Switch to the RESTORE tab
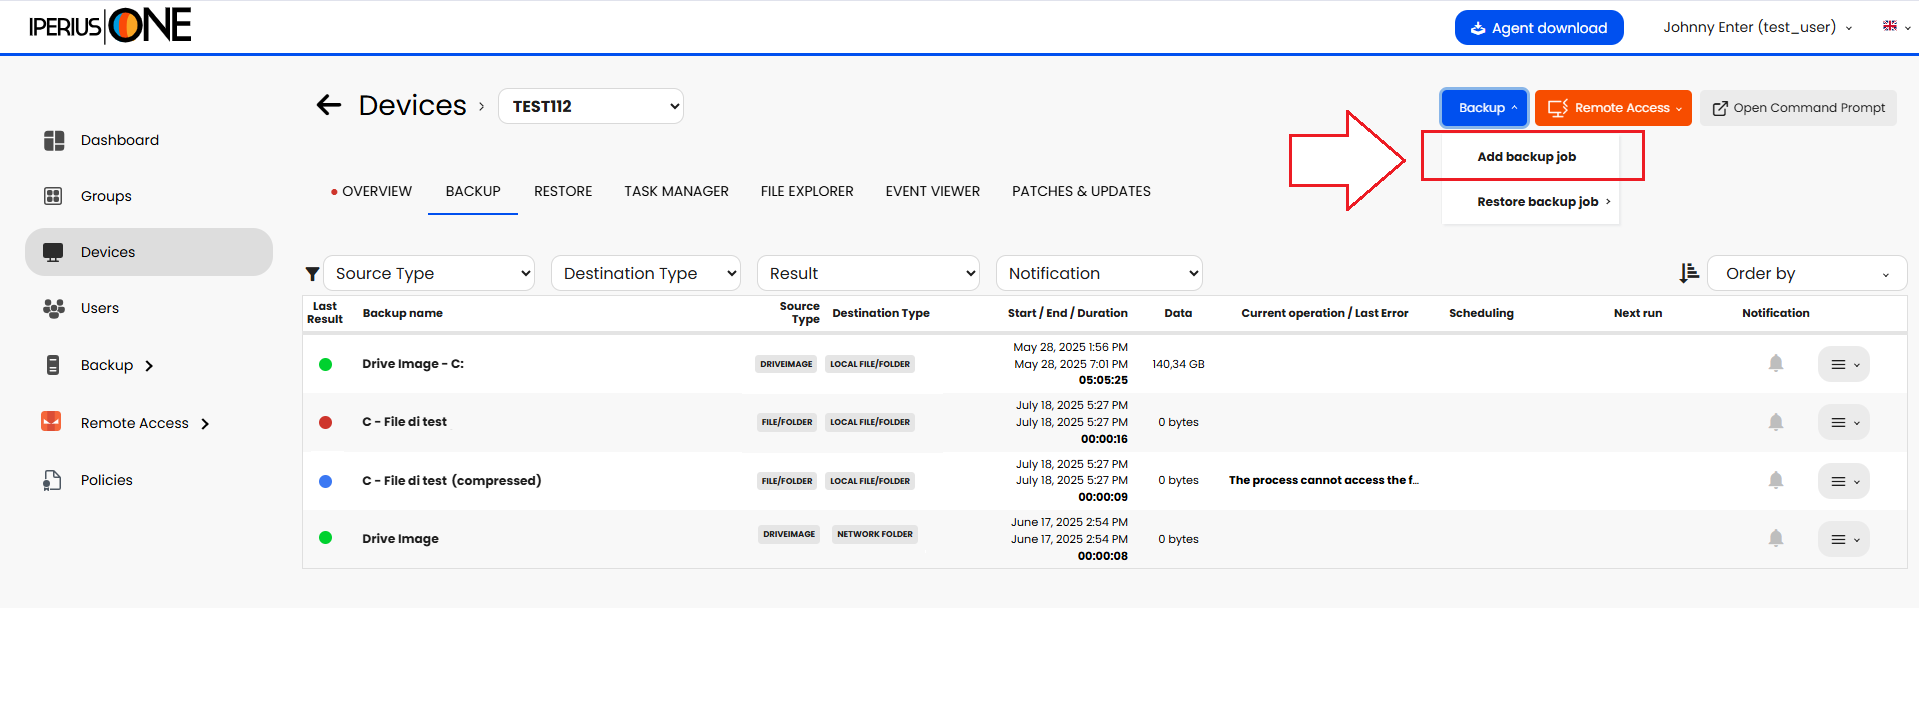This screenshot has height=710, width=1919. coord(563,192)
